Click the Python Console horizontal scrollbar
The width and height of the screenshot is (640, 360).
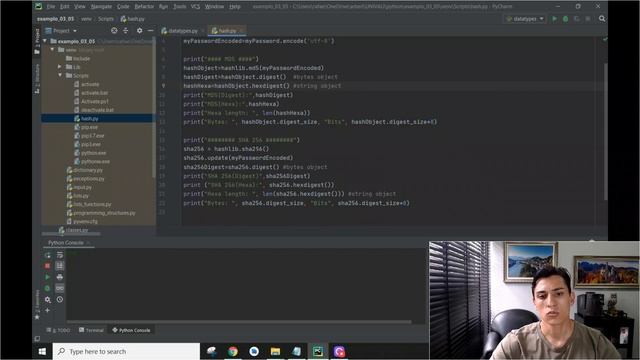(239, 322)
